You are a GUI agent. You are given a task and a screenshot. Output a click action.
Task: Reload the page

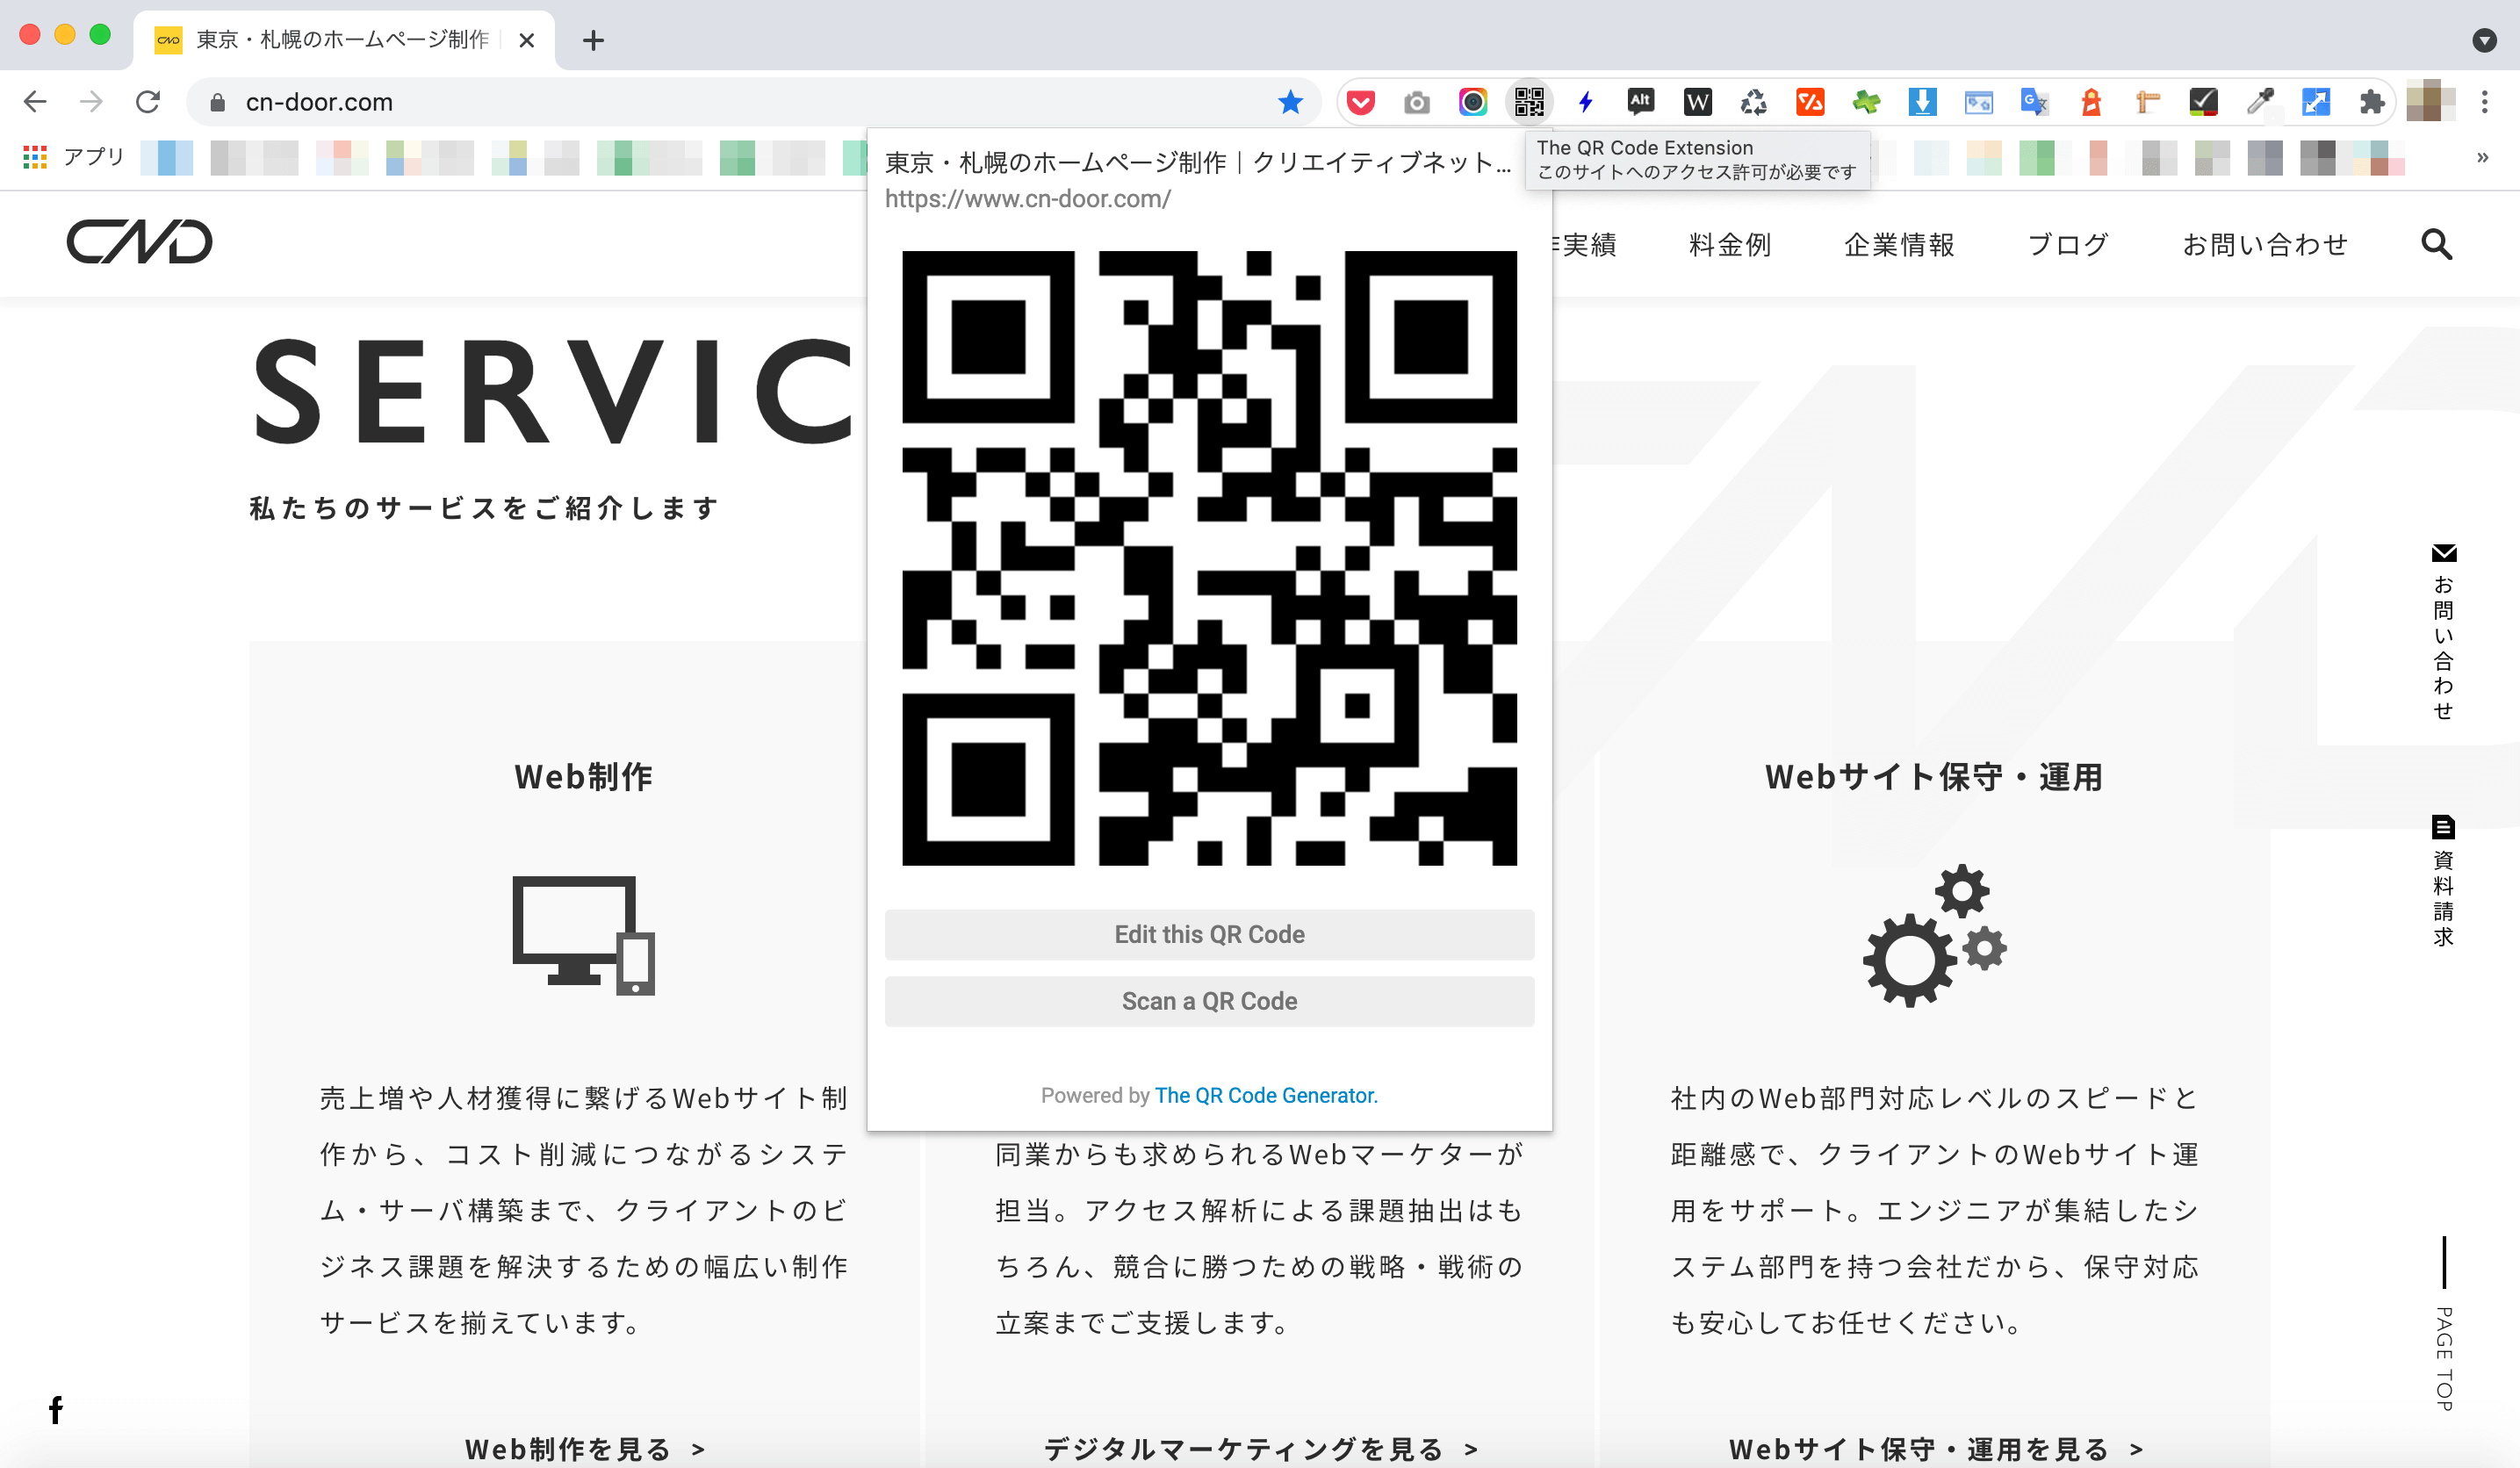pos(148,102)
